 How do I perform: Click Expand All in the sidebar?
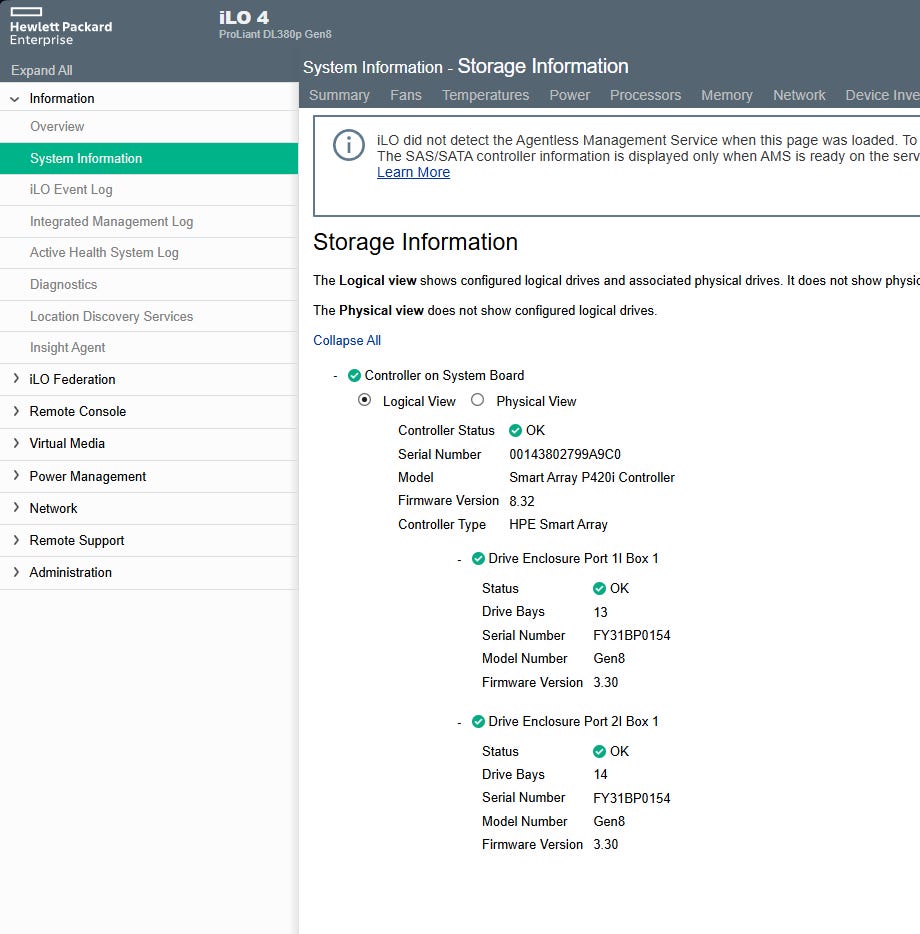coord(41,71)
